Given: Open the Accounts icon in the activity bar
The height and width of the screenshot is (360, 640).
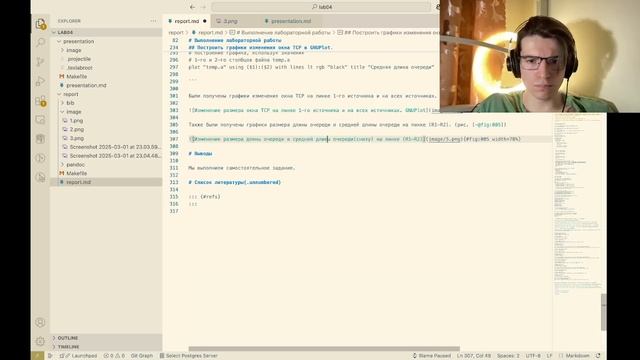Looking at the screenshot, I should tap(40, 322).
